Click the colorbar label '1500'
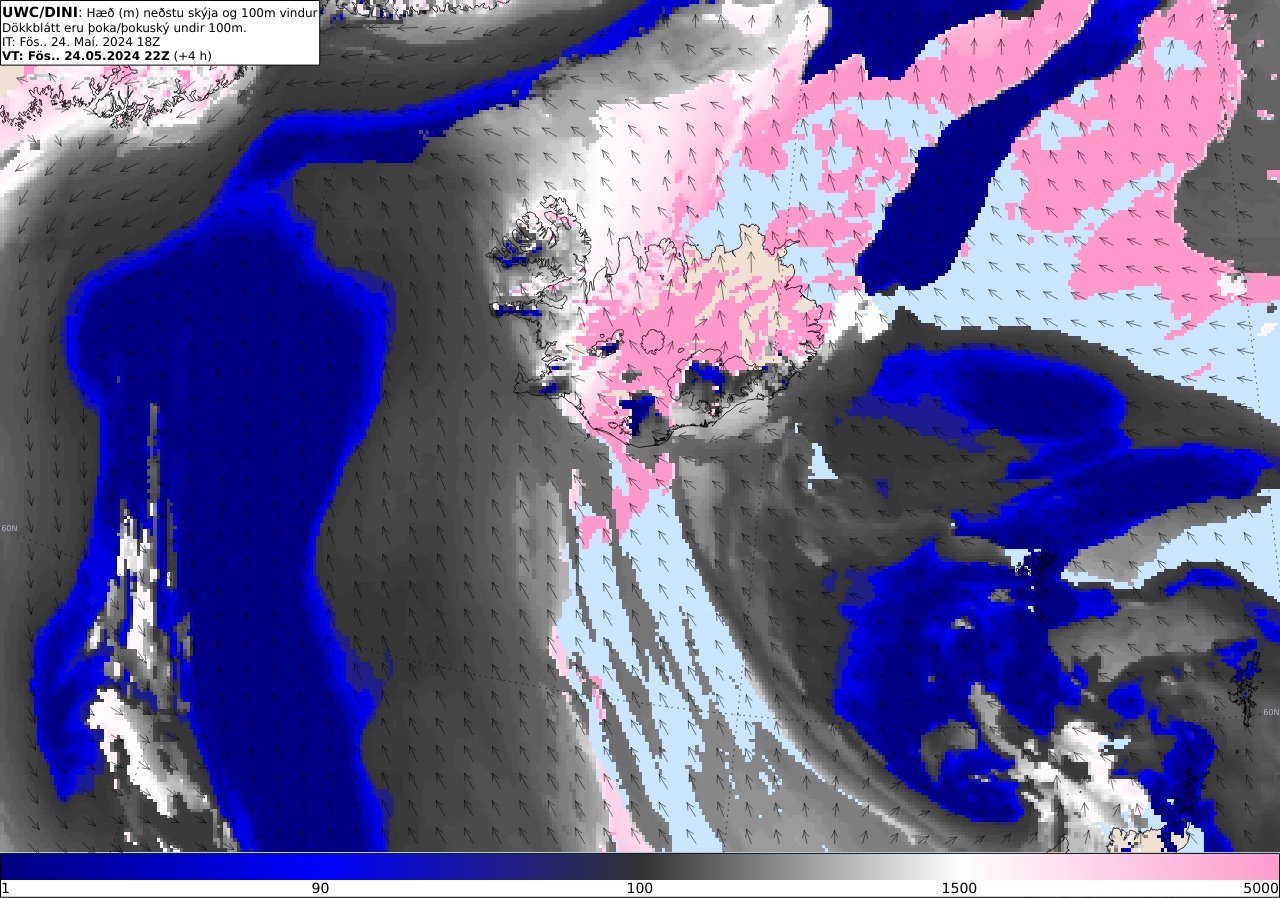This screenshot has height=898, width=1280. point(959,888)
